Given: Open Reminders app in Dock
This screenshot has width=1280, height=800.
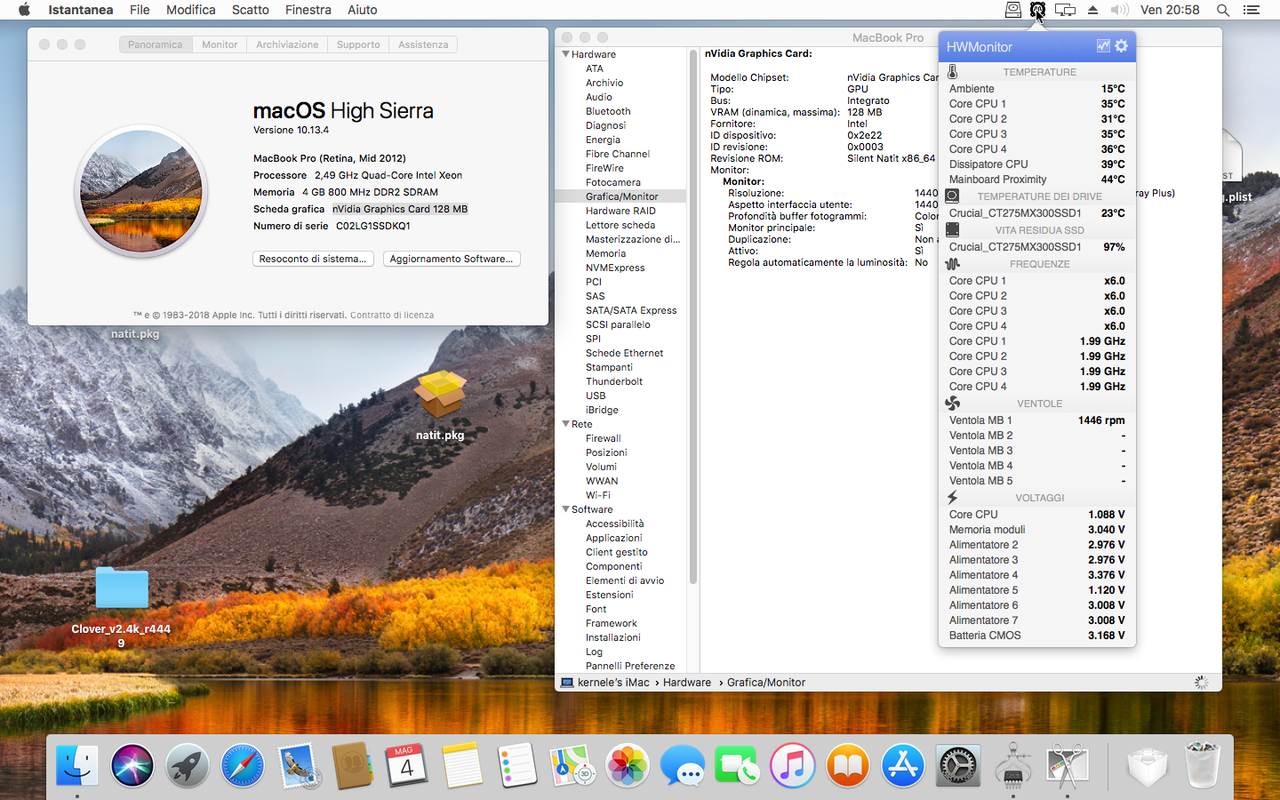Looking at the screenshot, I should (x=517, y=766).
